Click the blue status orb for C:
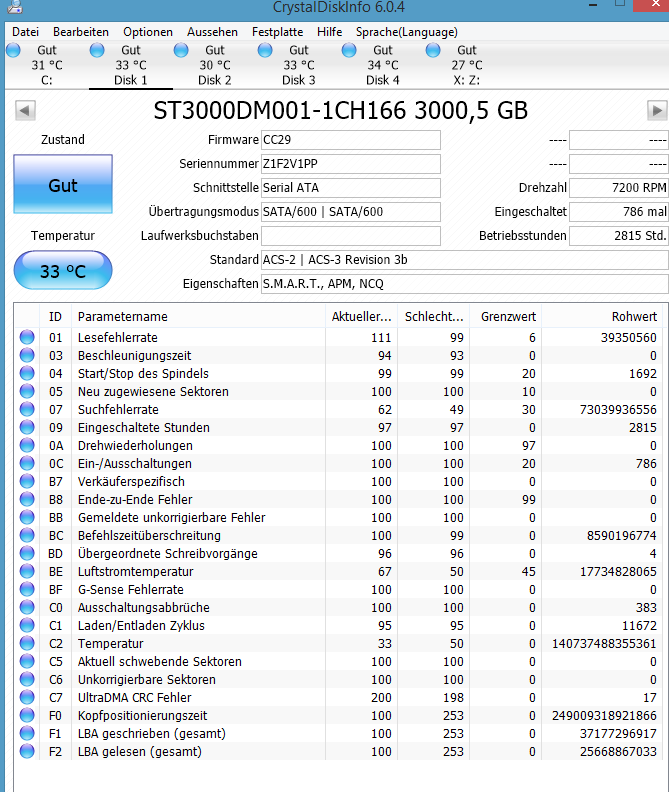 click(x=14, y=50)
